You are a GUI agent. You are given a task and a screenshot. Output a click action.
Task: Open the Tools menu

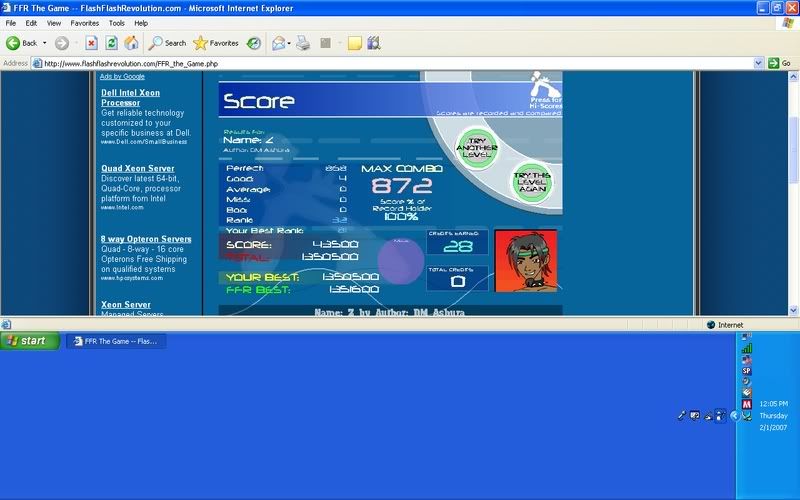tap(116, 22)
